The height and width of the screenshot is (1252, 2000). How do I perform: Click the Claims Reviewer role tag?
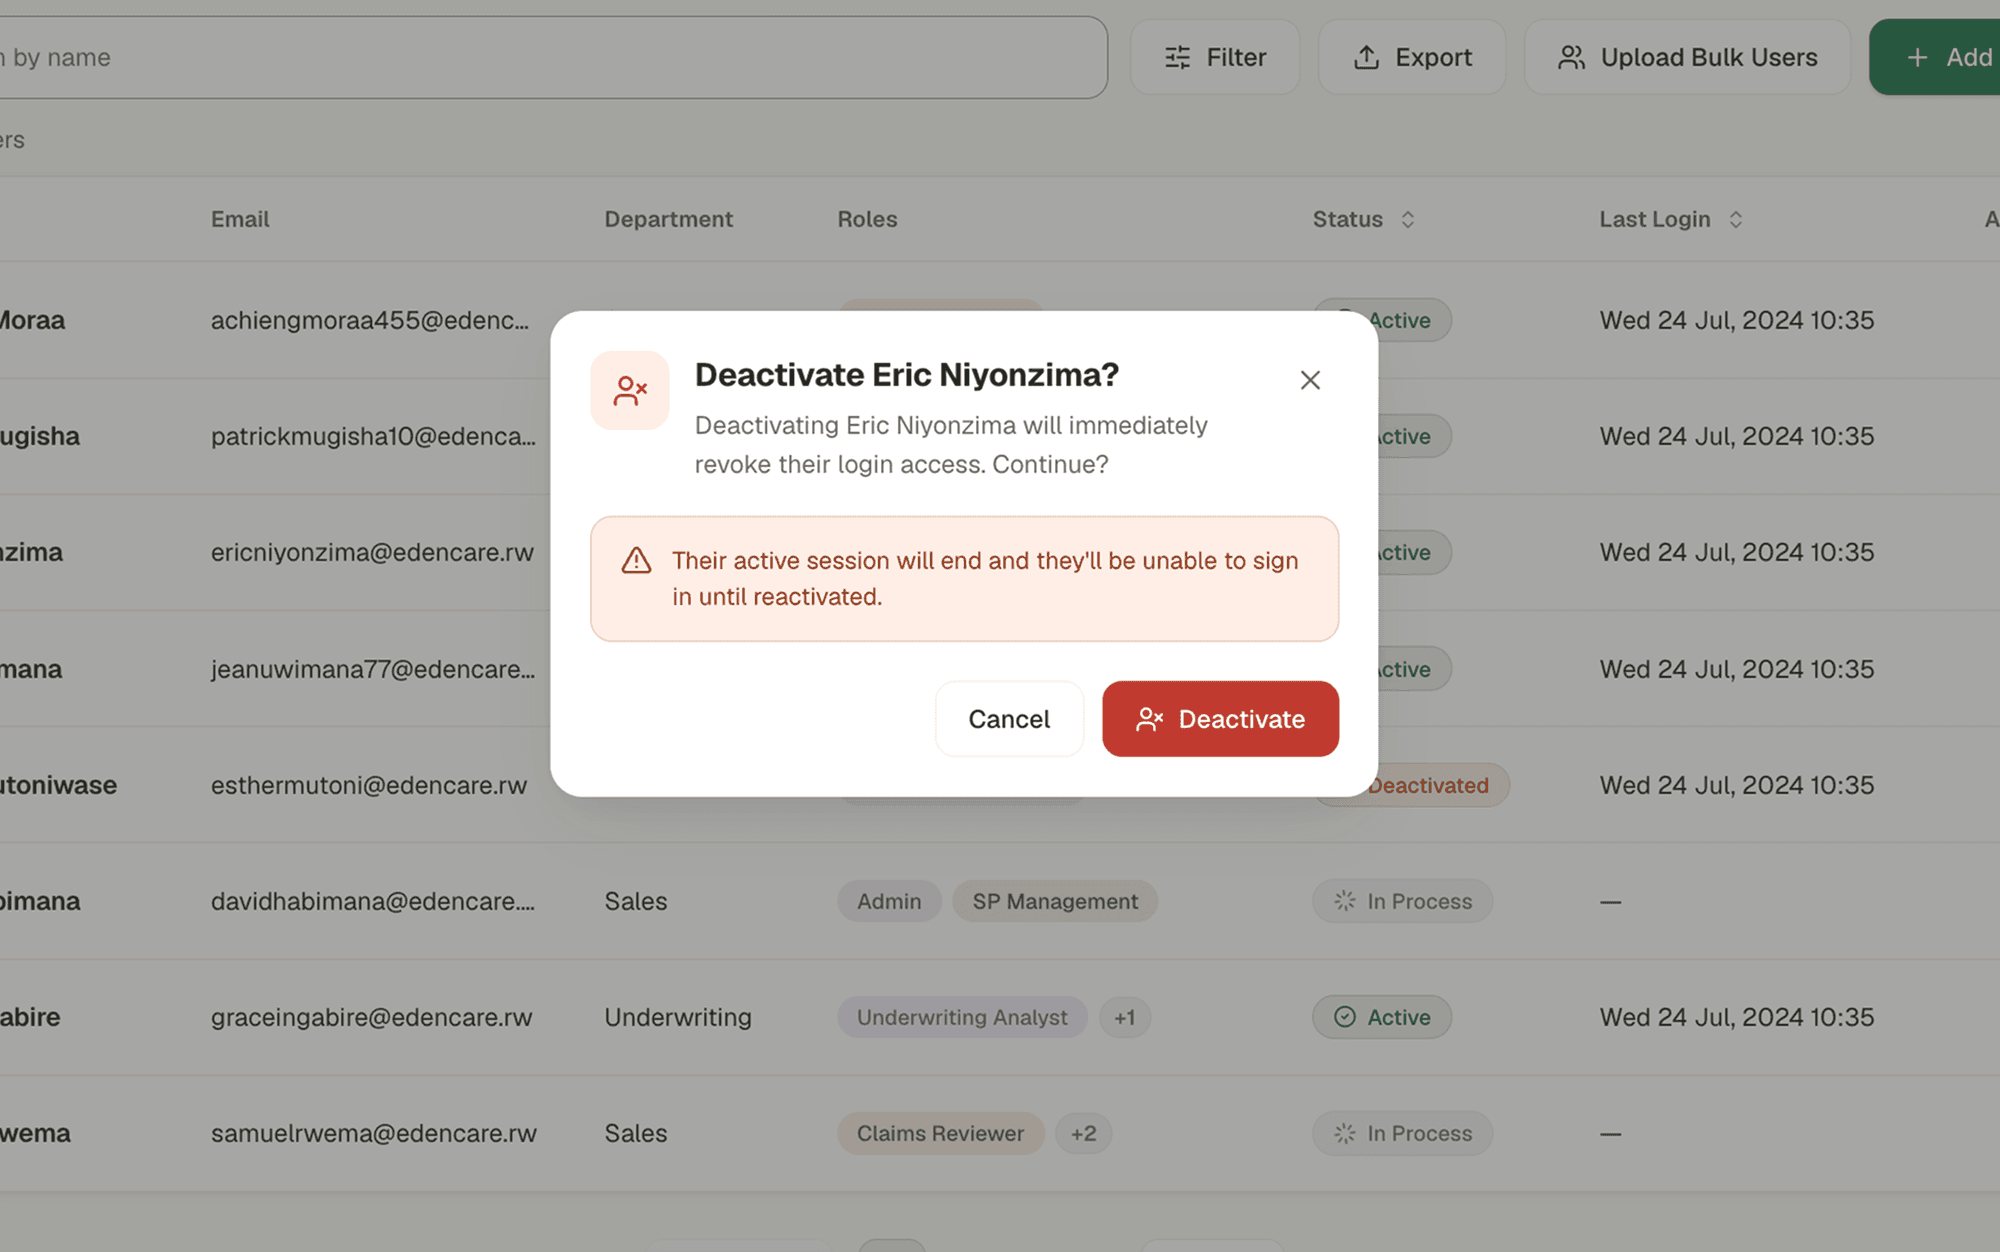tap(940, 1133)
